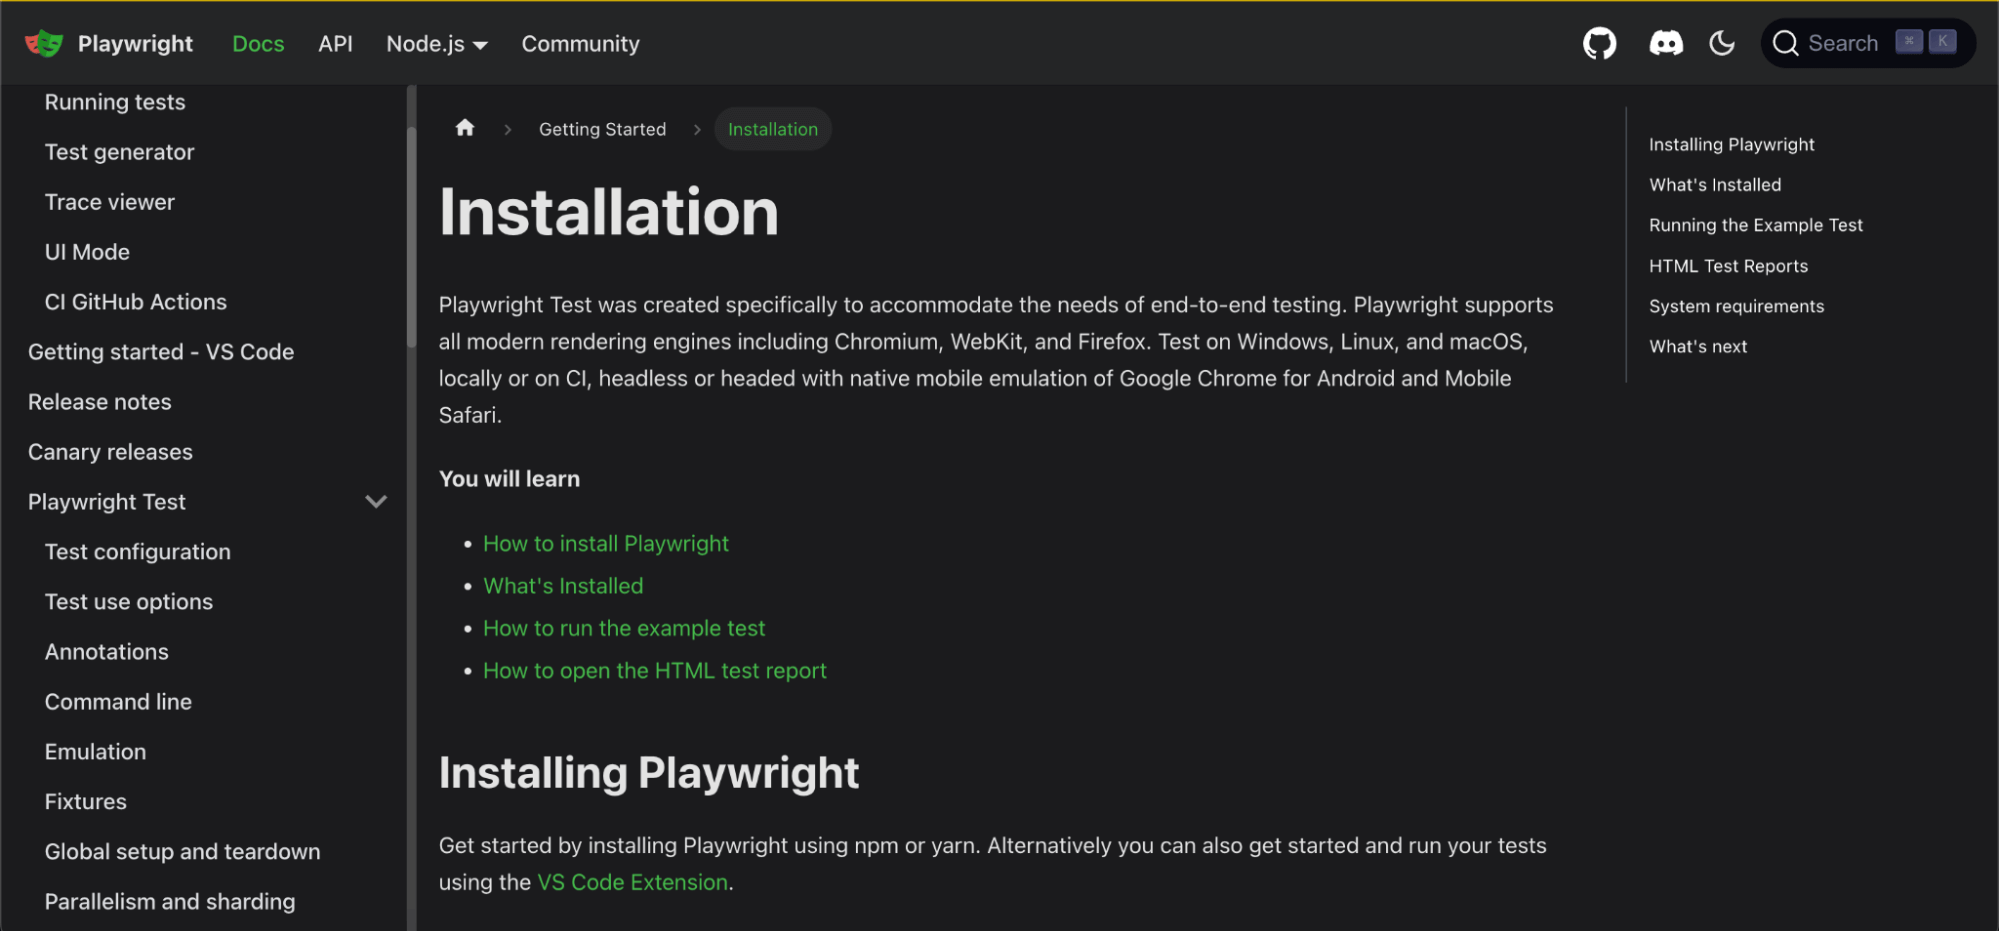Toggle dark/light mode moon icon
The height and width of the screenshot is (932, 1999).
(1721, 44)
